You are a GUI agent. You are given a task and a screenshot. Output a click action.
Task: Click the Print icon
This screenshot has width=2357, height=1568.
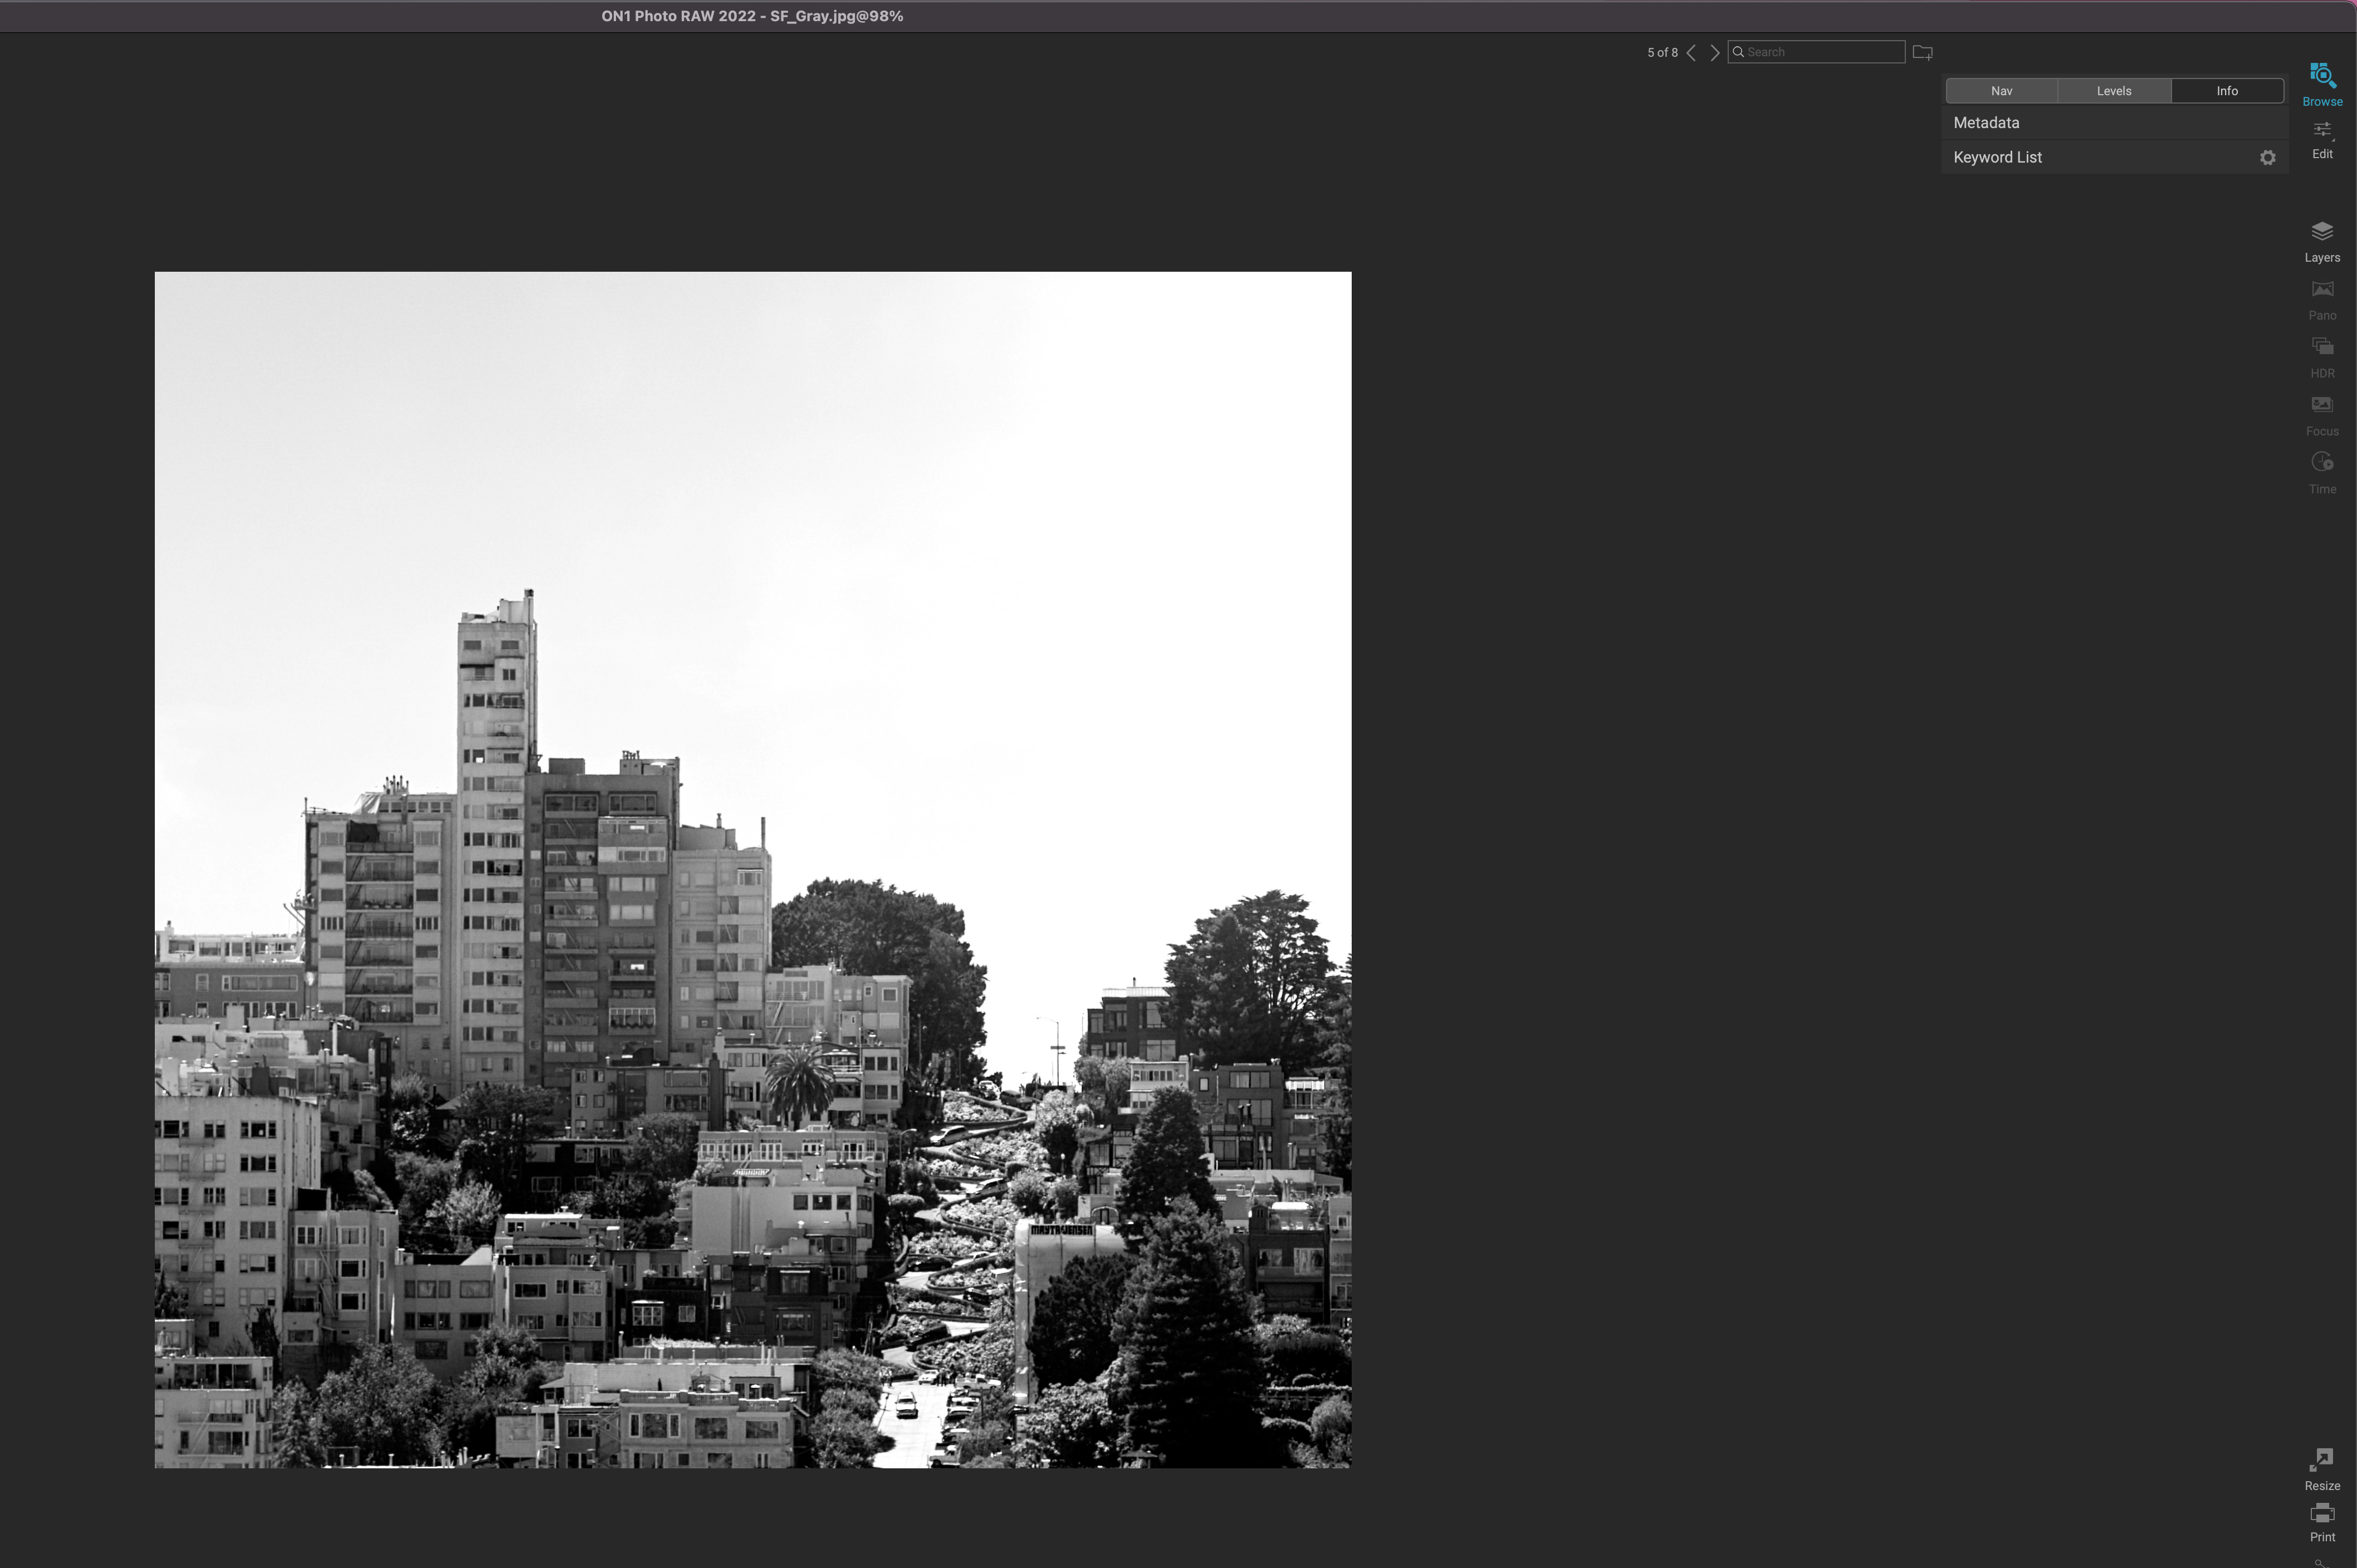(2321, 1521)
